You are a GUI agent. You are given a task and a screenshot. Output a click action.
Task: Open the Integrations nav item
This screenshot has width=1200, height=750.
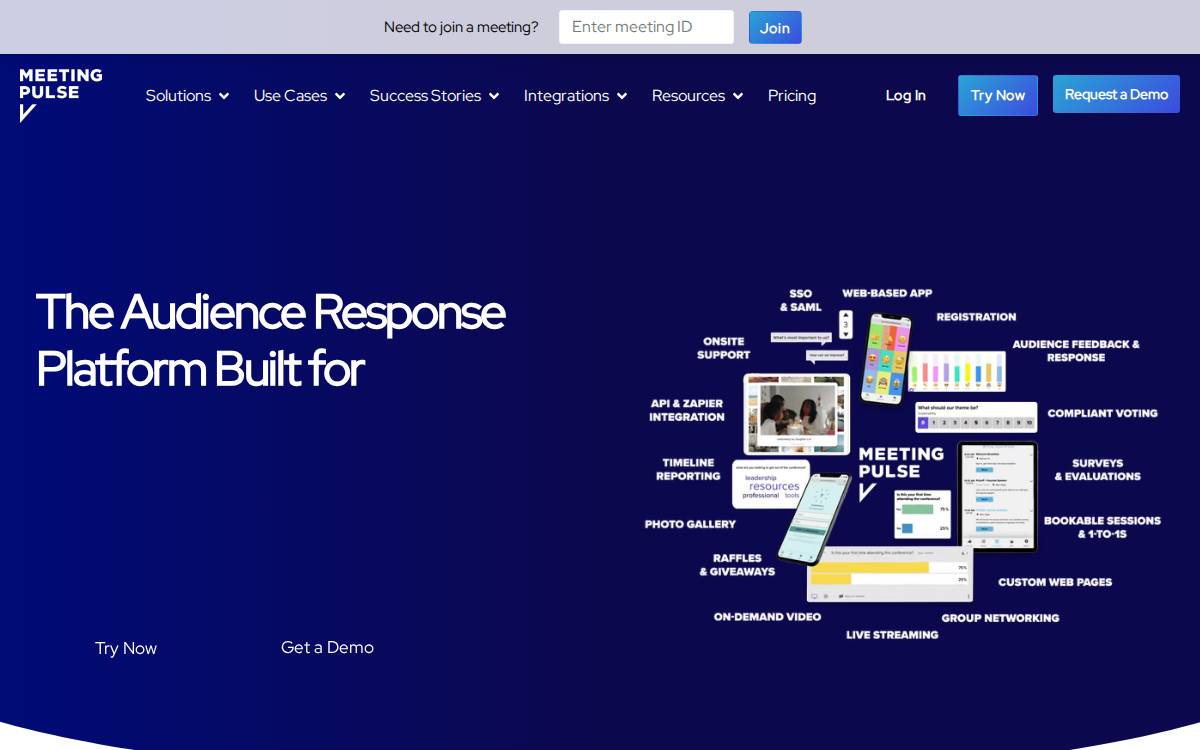click(x=566, y=96)
